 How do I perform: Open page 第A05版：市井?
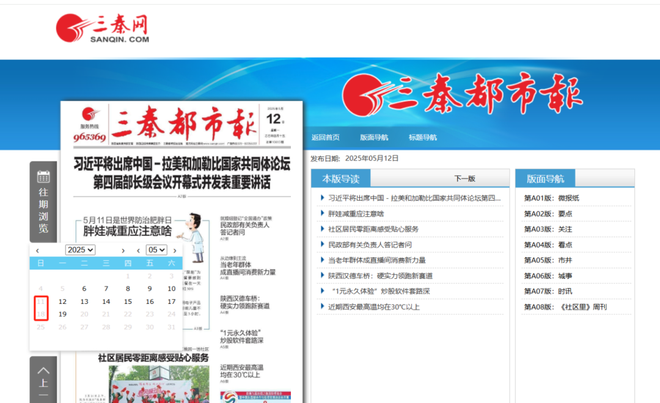click(x=548, y=260)
